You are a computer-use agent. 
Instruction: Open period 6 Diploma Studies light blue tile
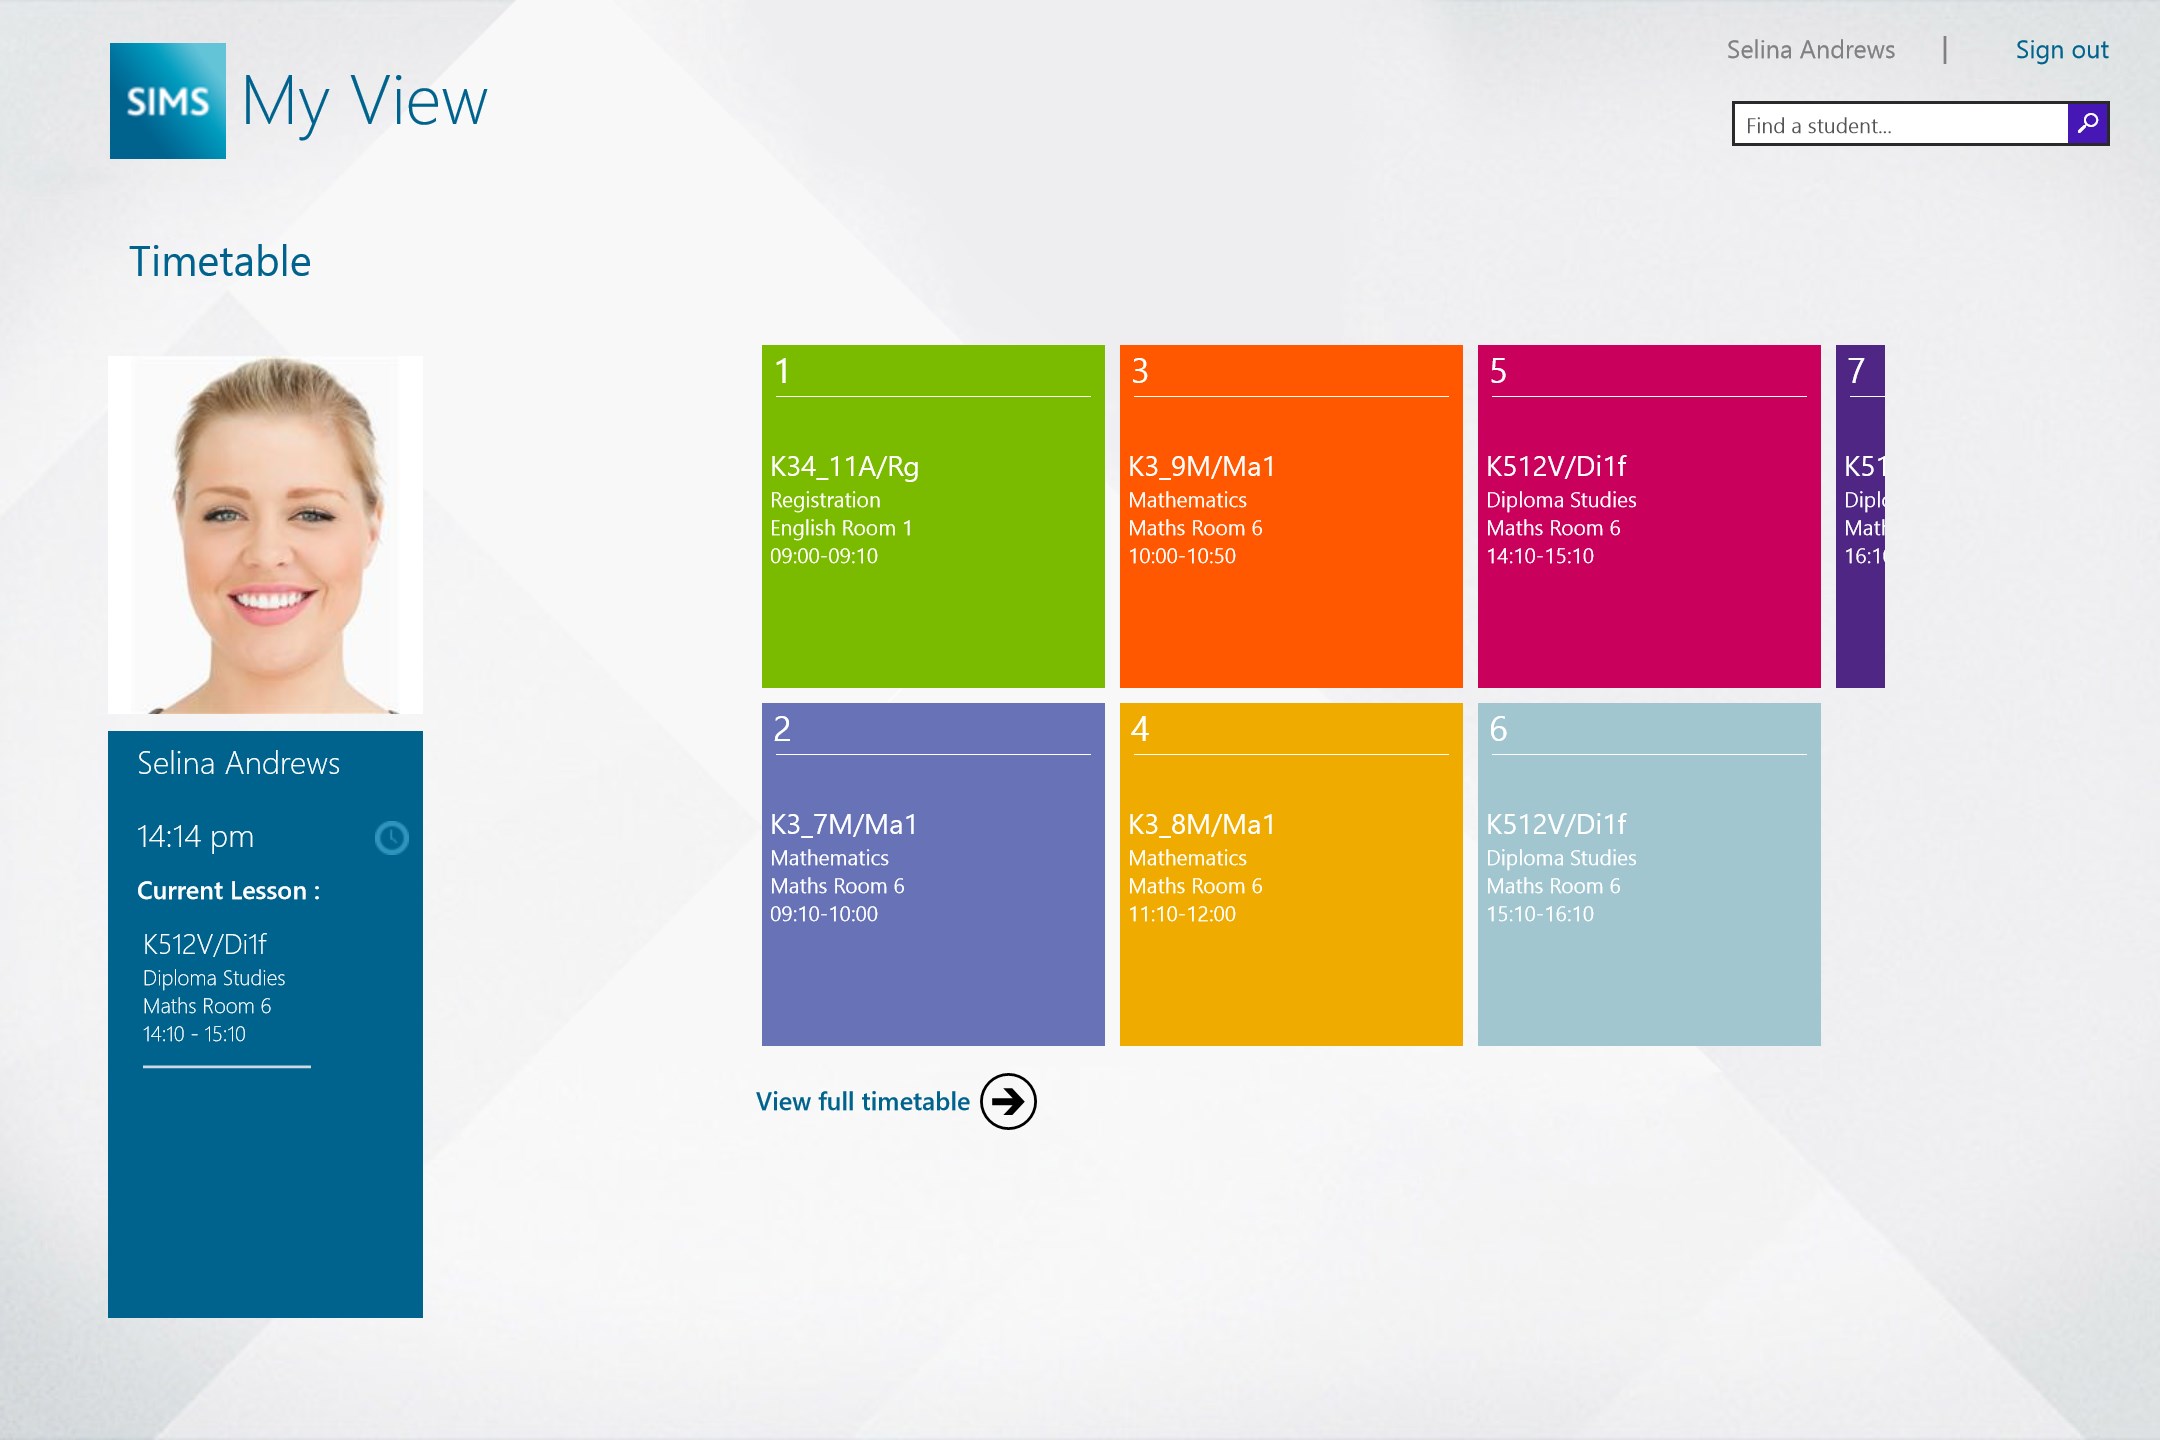(1648, 874)
